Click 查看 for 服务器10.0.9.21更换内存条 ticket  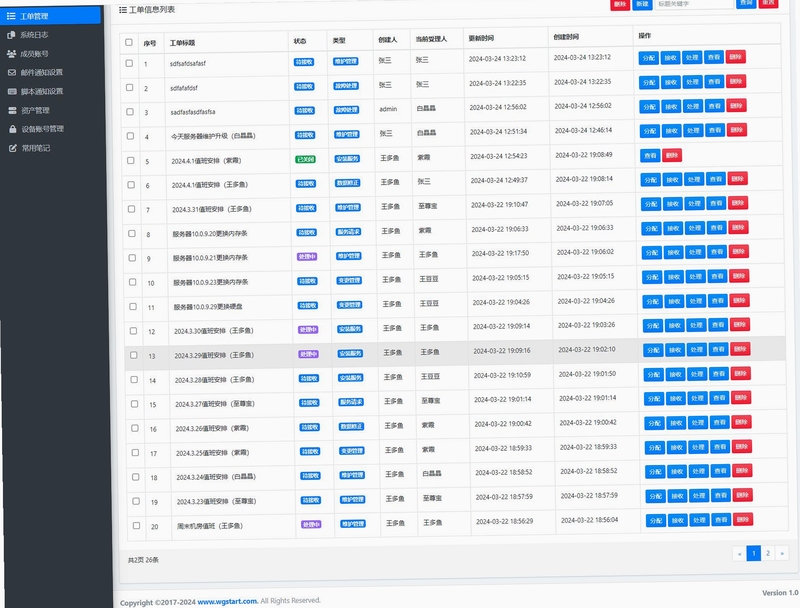[x=717, y=252]
